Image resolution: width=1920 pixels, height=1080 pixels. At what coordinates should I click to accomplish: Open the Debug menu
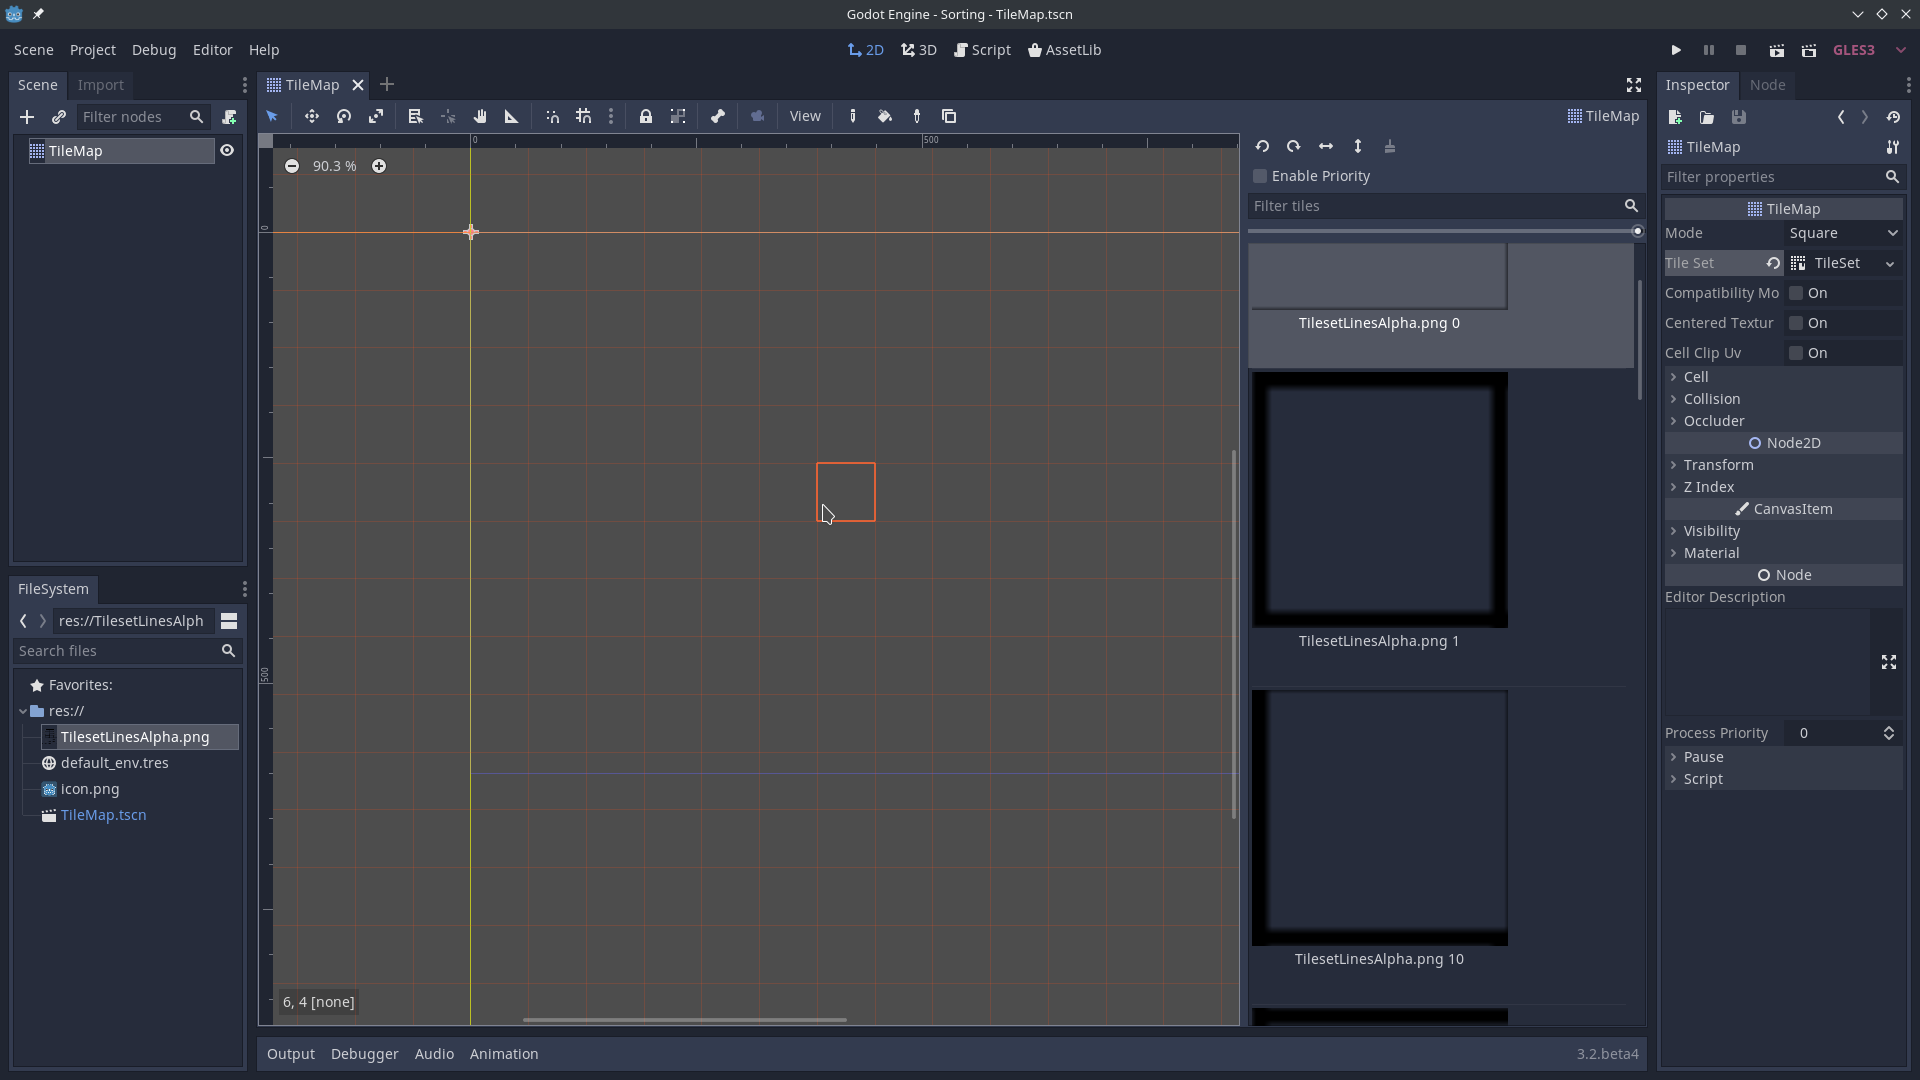tap(154, 50)
